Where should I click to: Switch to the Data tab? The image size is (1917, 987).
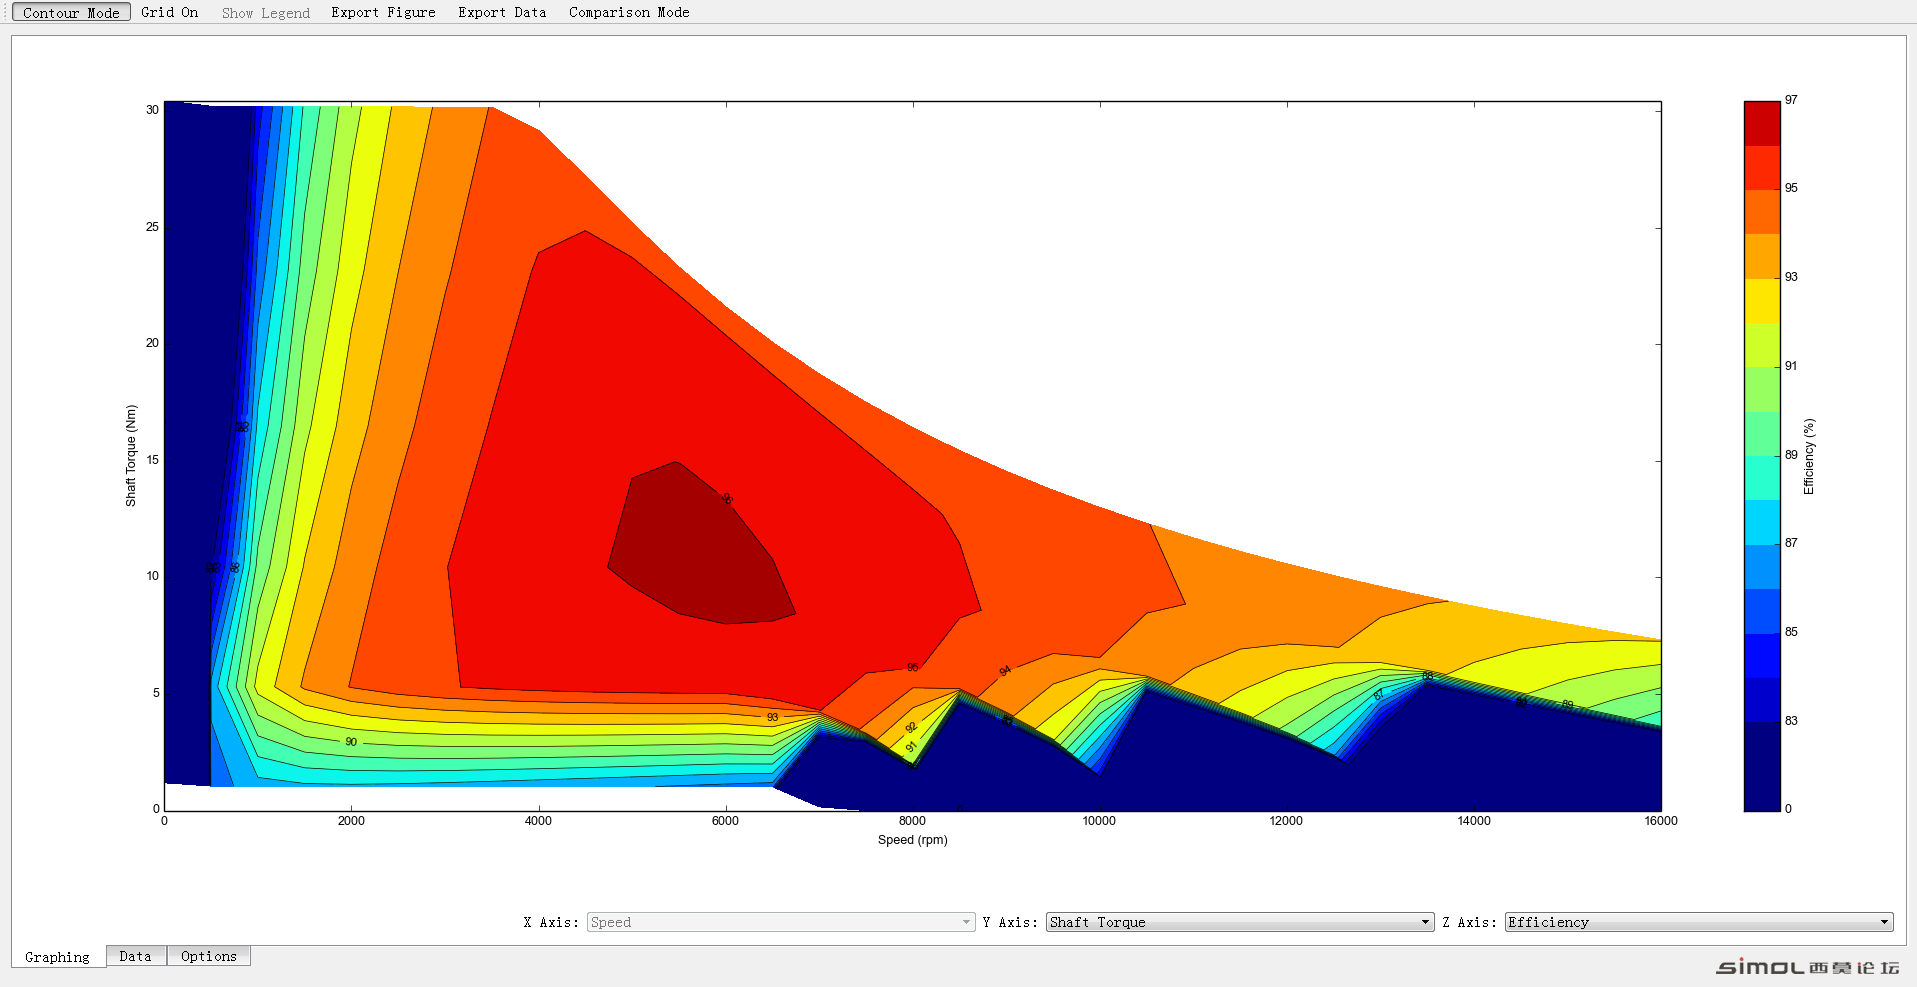(x=135, y=956)
